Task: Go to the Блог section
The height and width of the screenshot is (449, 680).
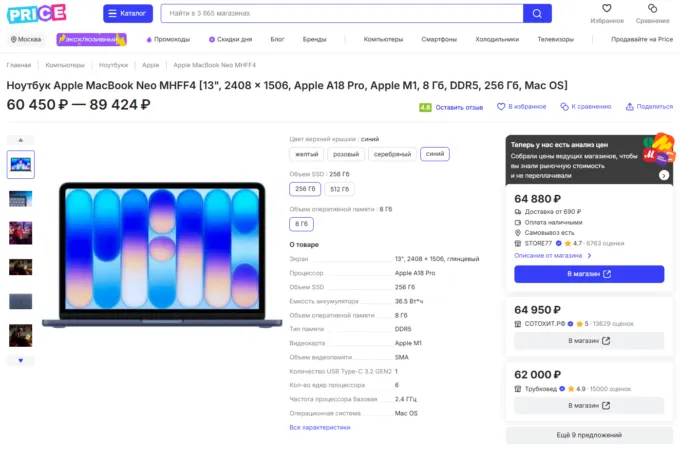Action: point(277,39)
